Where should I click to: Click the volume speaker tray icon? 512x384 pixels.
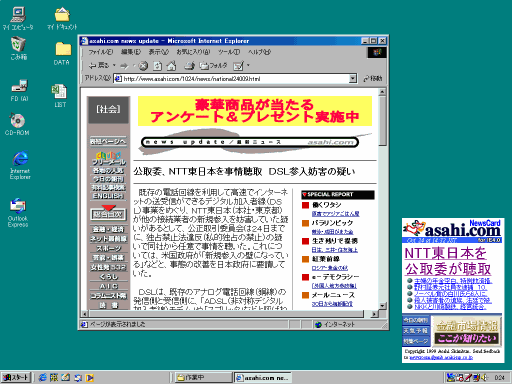(484, 378)
